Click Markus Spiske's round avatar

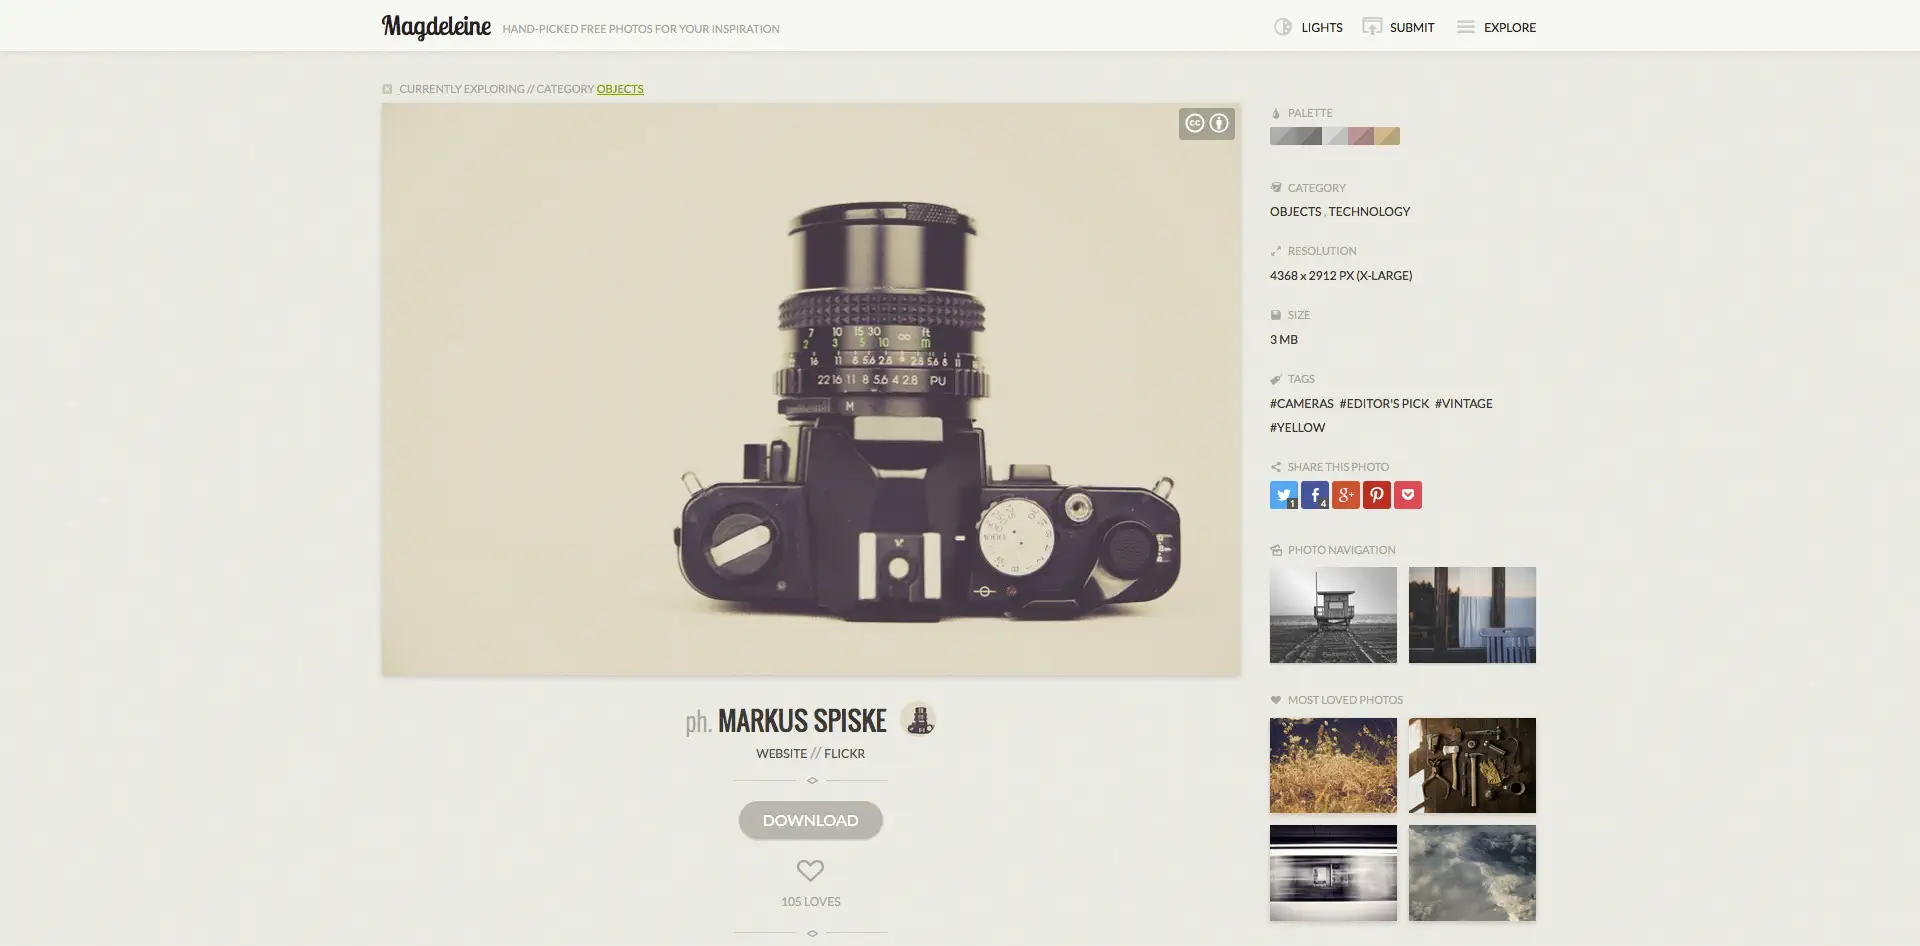click(917, 719)
